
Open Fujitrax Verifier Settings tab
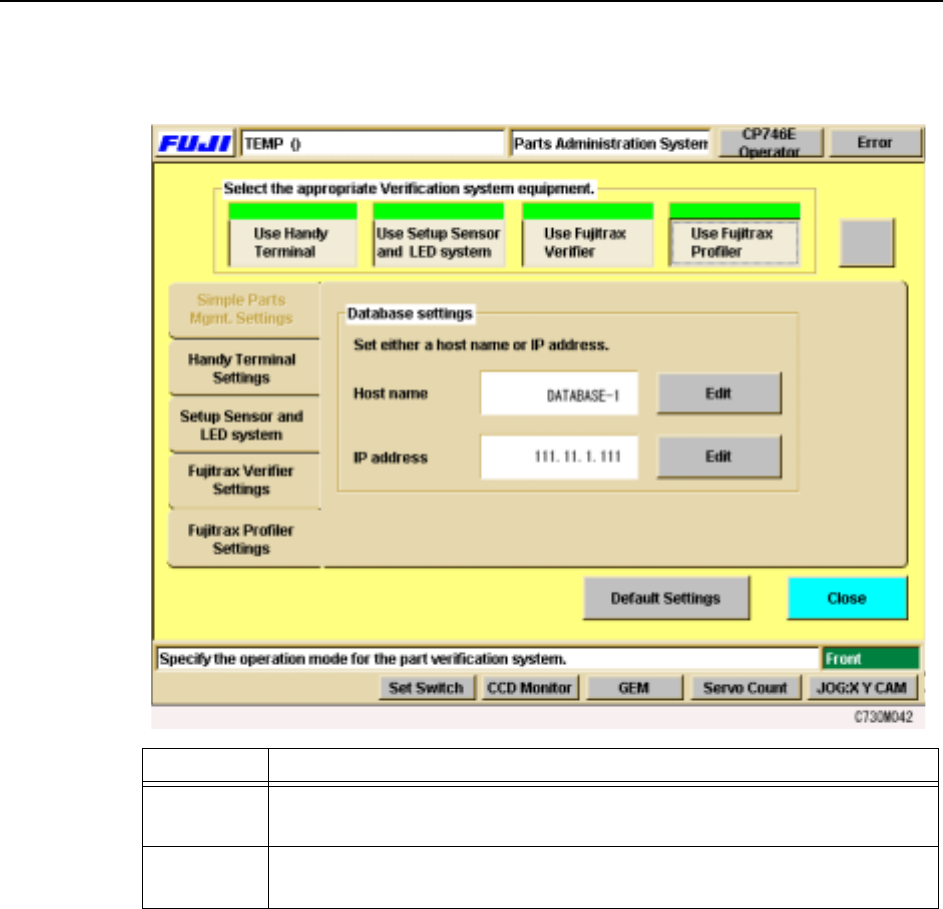[x=243, y=480]
